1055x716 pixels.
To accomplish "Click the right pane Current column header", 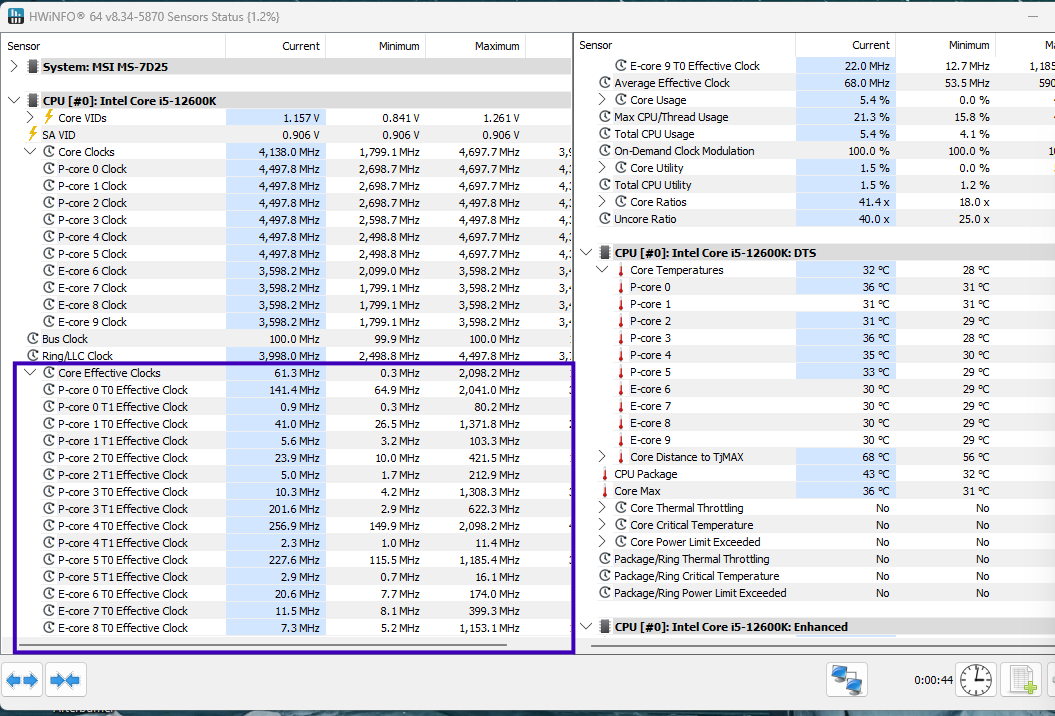I will (845, 45).
